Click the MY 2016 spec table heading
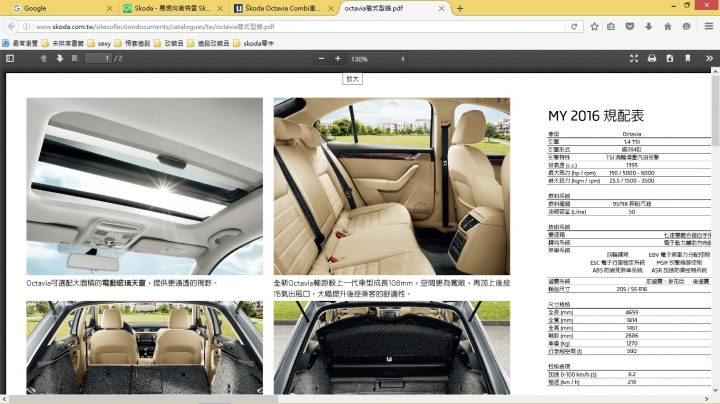 596,116
